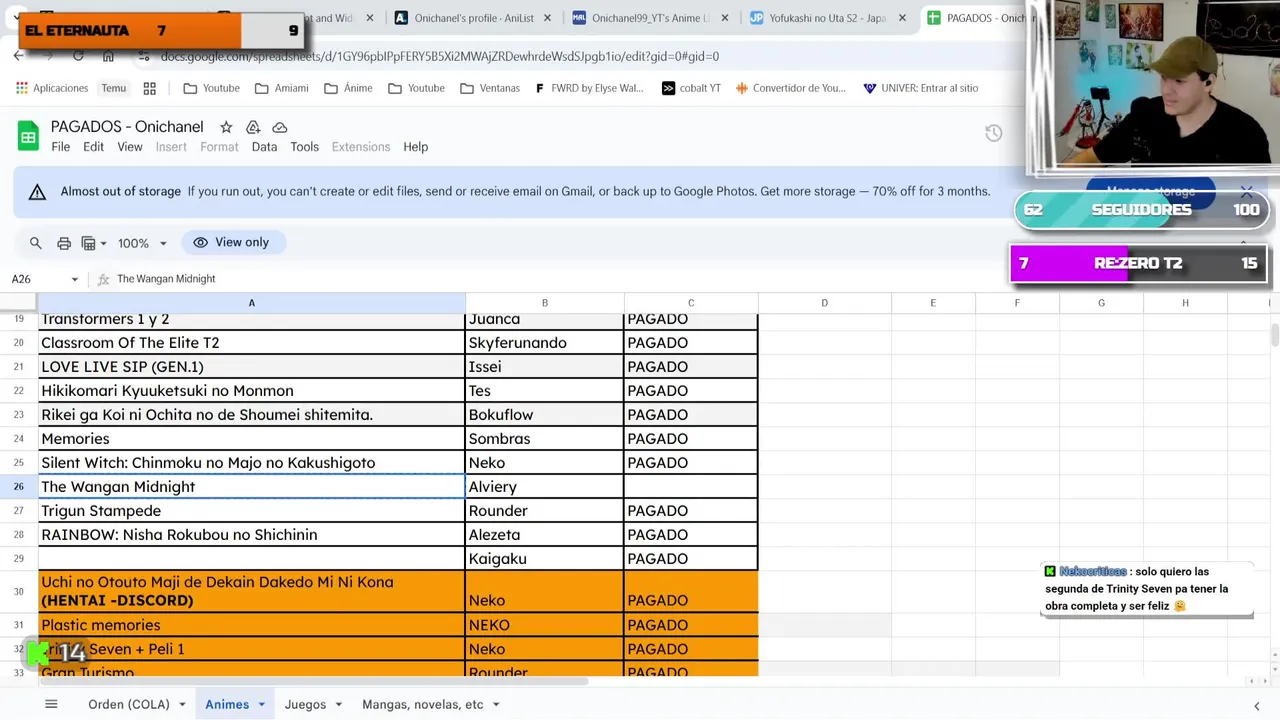Switch to the Orden (COLA) sheet

click(x=129, y=704)
